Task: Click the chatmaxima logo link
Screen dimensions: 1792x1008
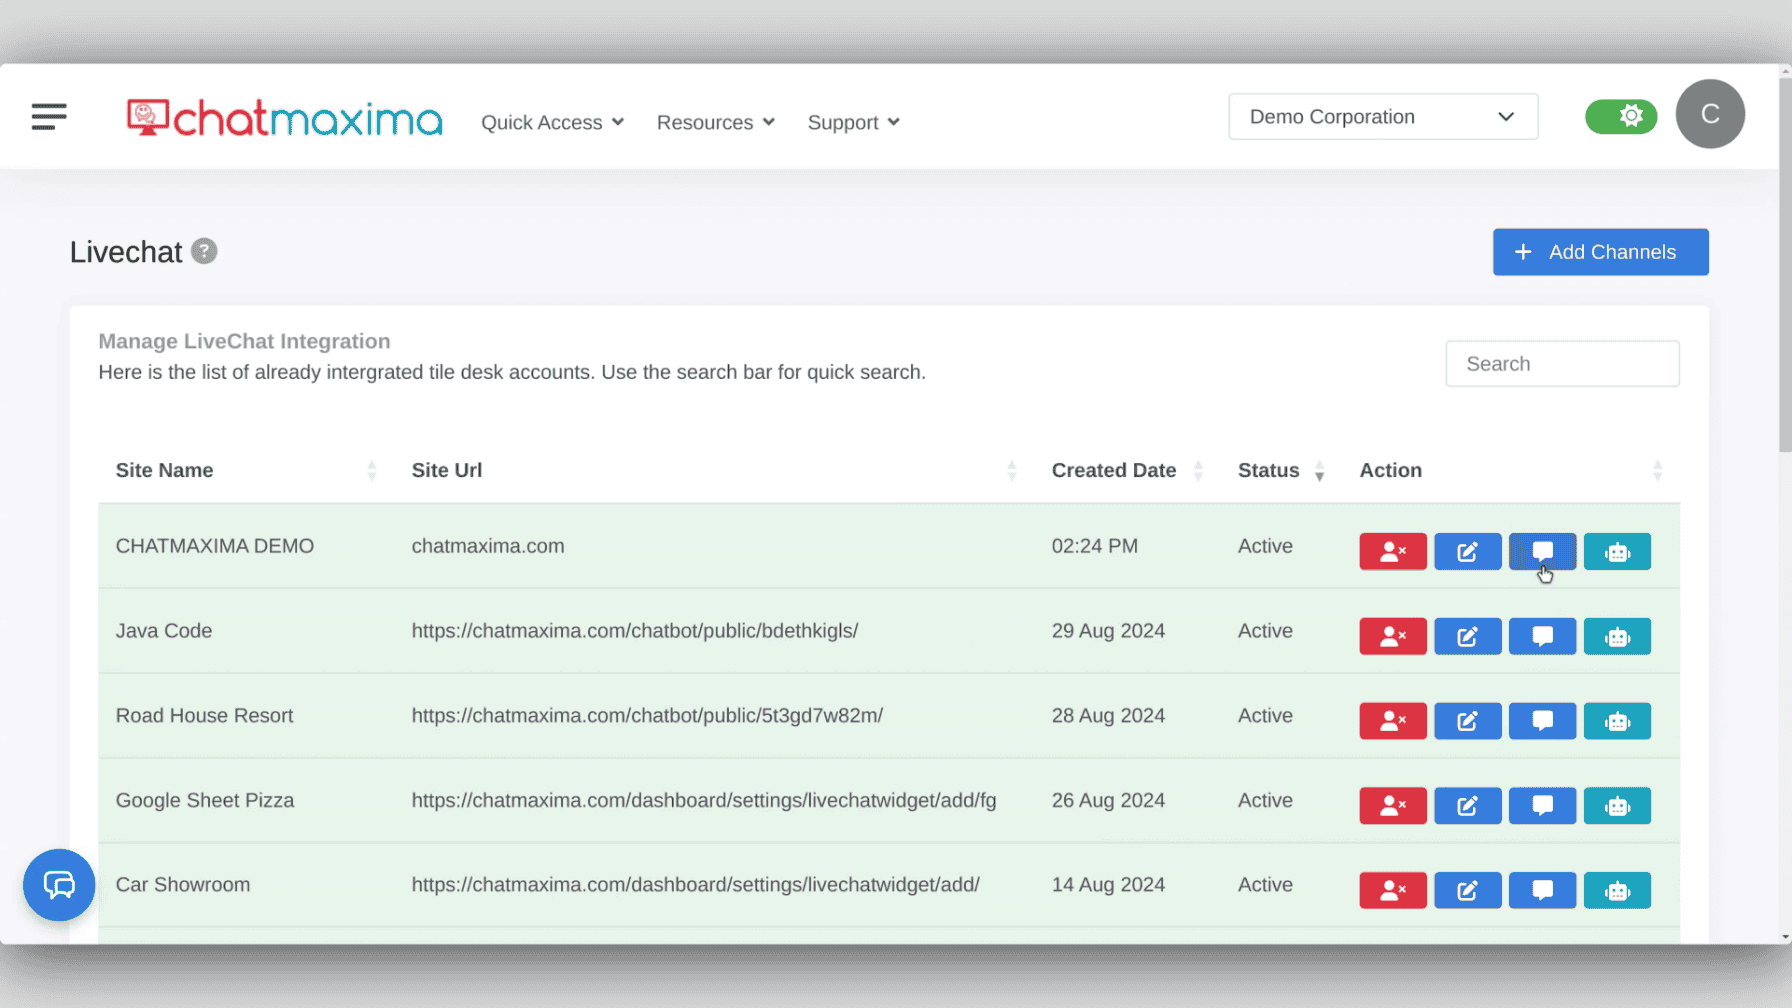Action: pos(284,118)
